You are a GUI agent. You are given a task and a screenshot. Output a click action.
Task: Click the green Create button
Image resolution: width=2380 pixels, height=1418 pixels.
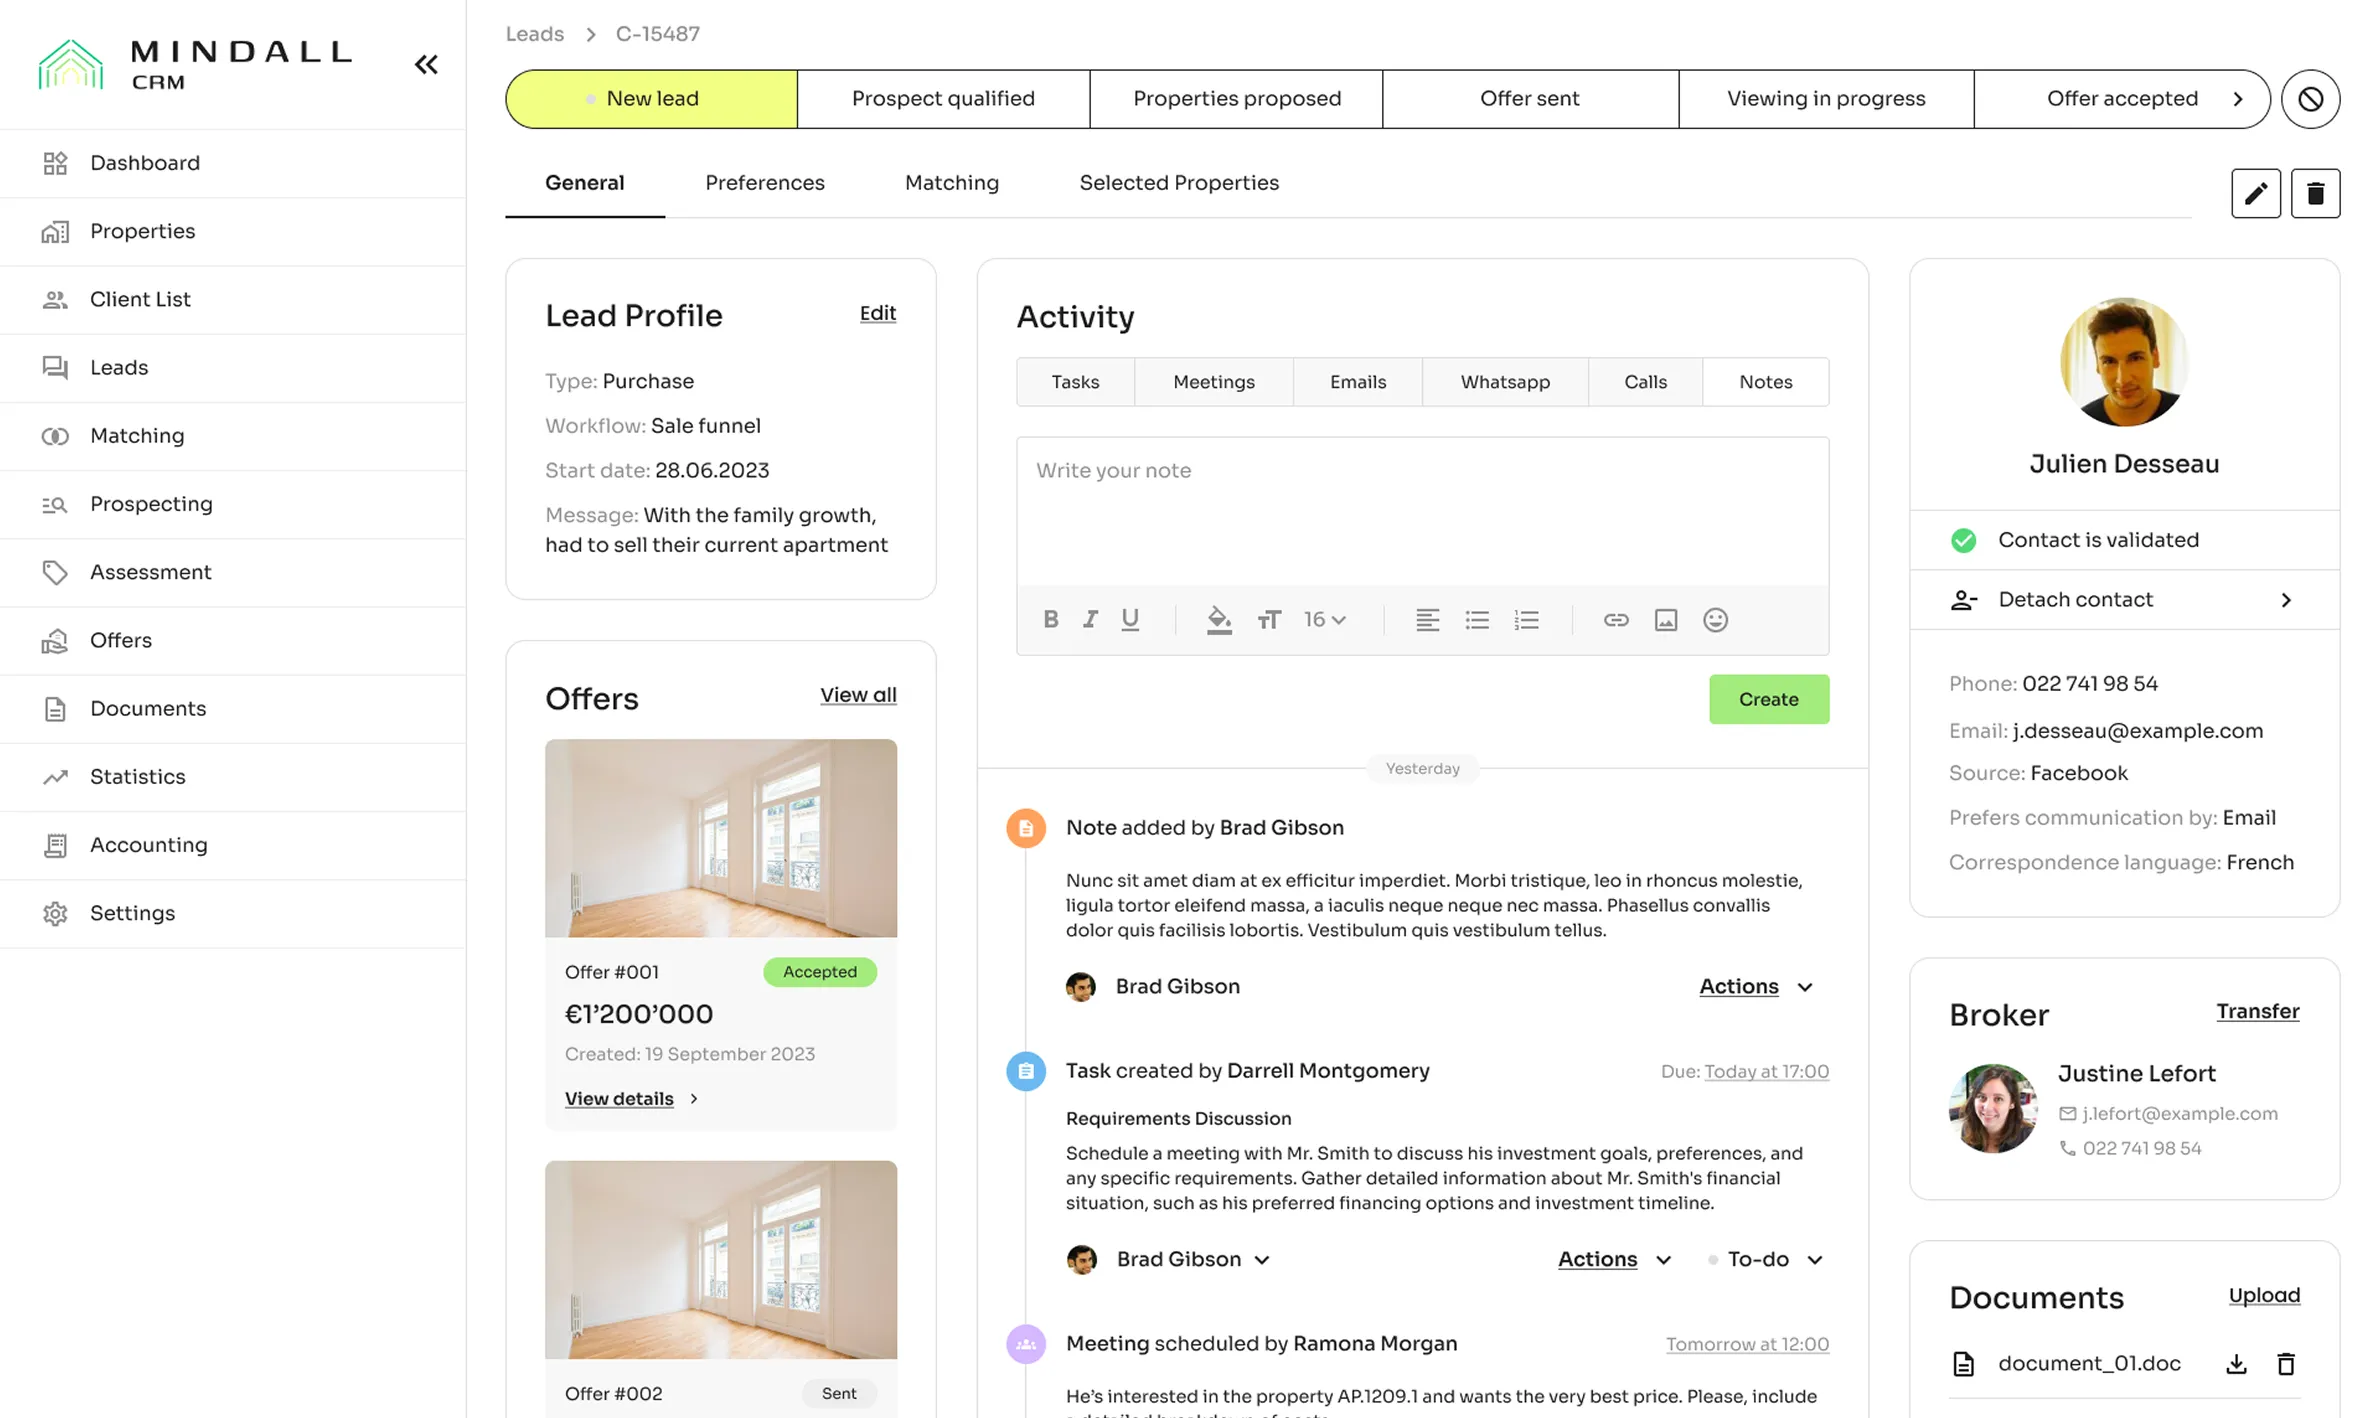[x=1768, y=700]
